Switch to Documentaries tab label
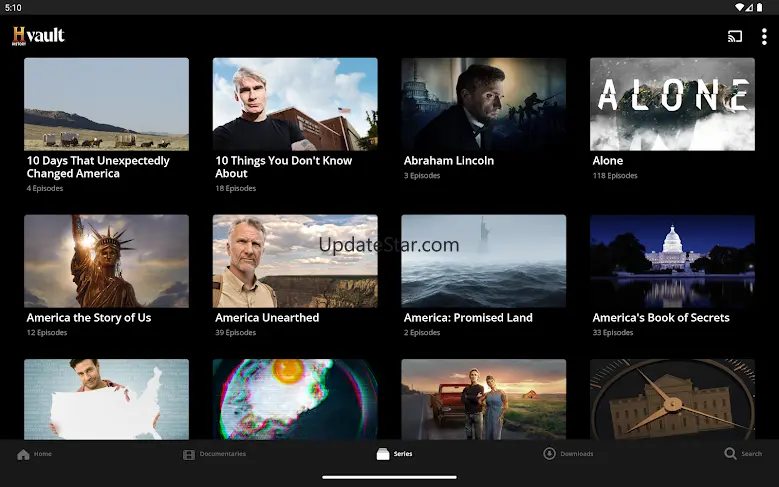779x487 pixels. (x=223, y=454)
